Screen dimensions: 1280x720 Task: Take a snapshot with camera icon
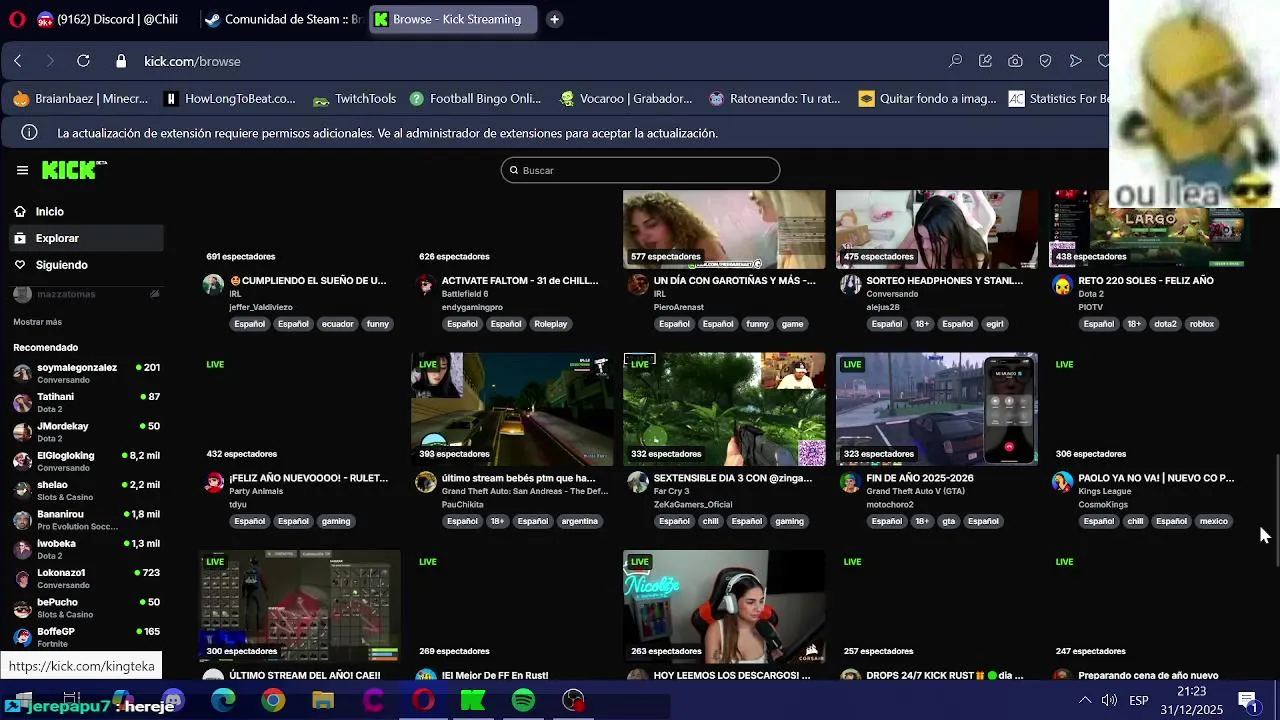coord(1015,61)
